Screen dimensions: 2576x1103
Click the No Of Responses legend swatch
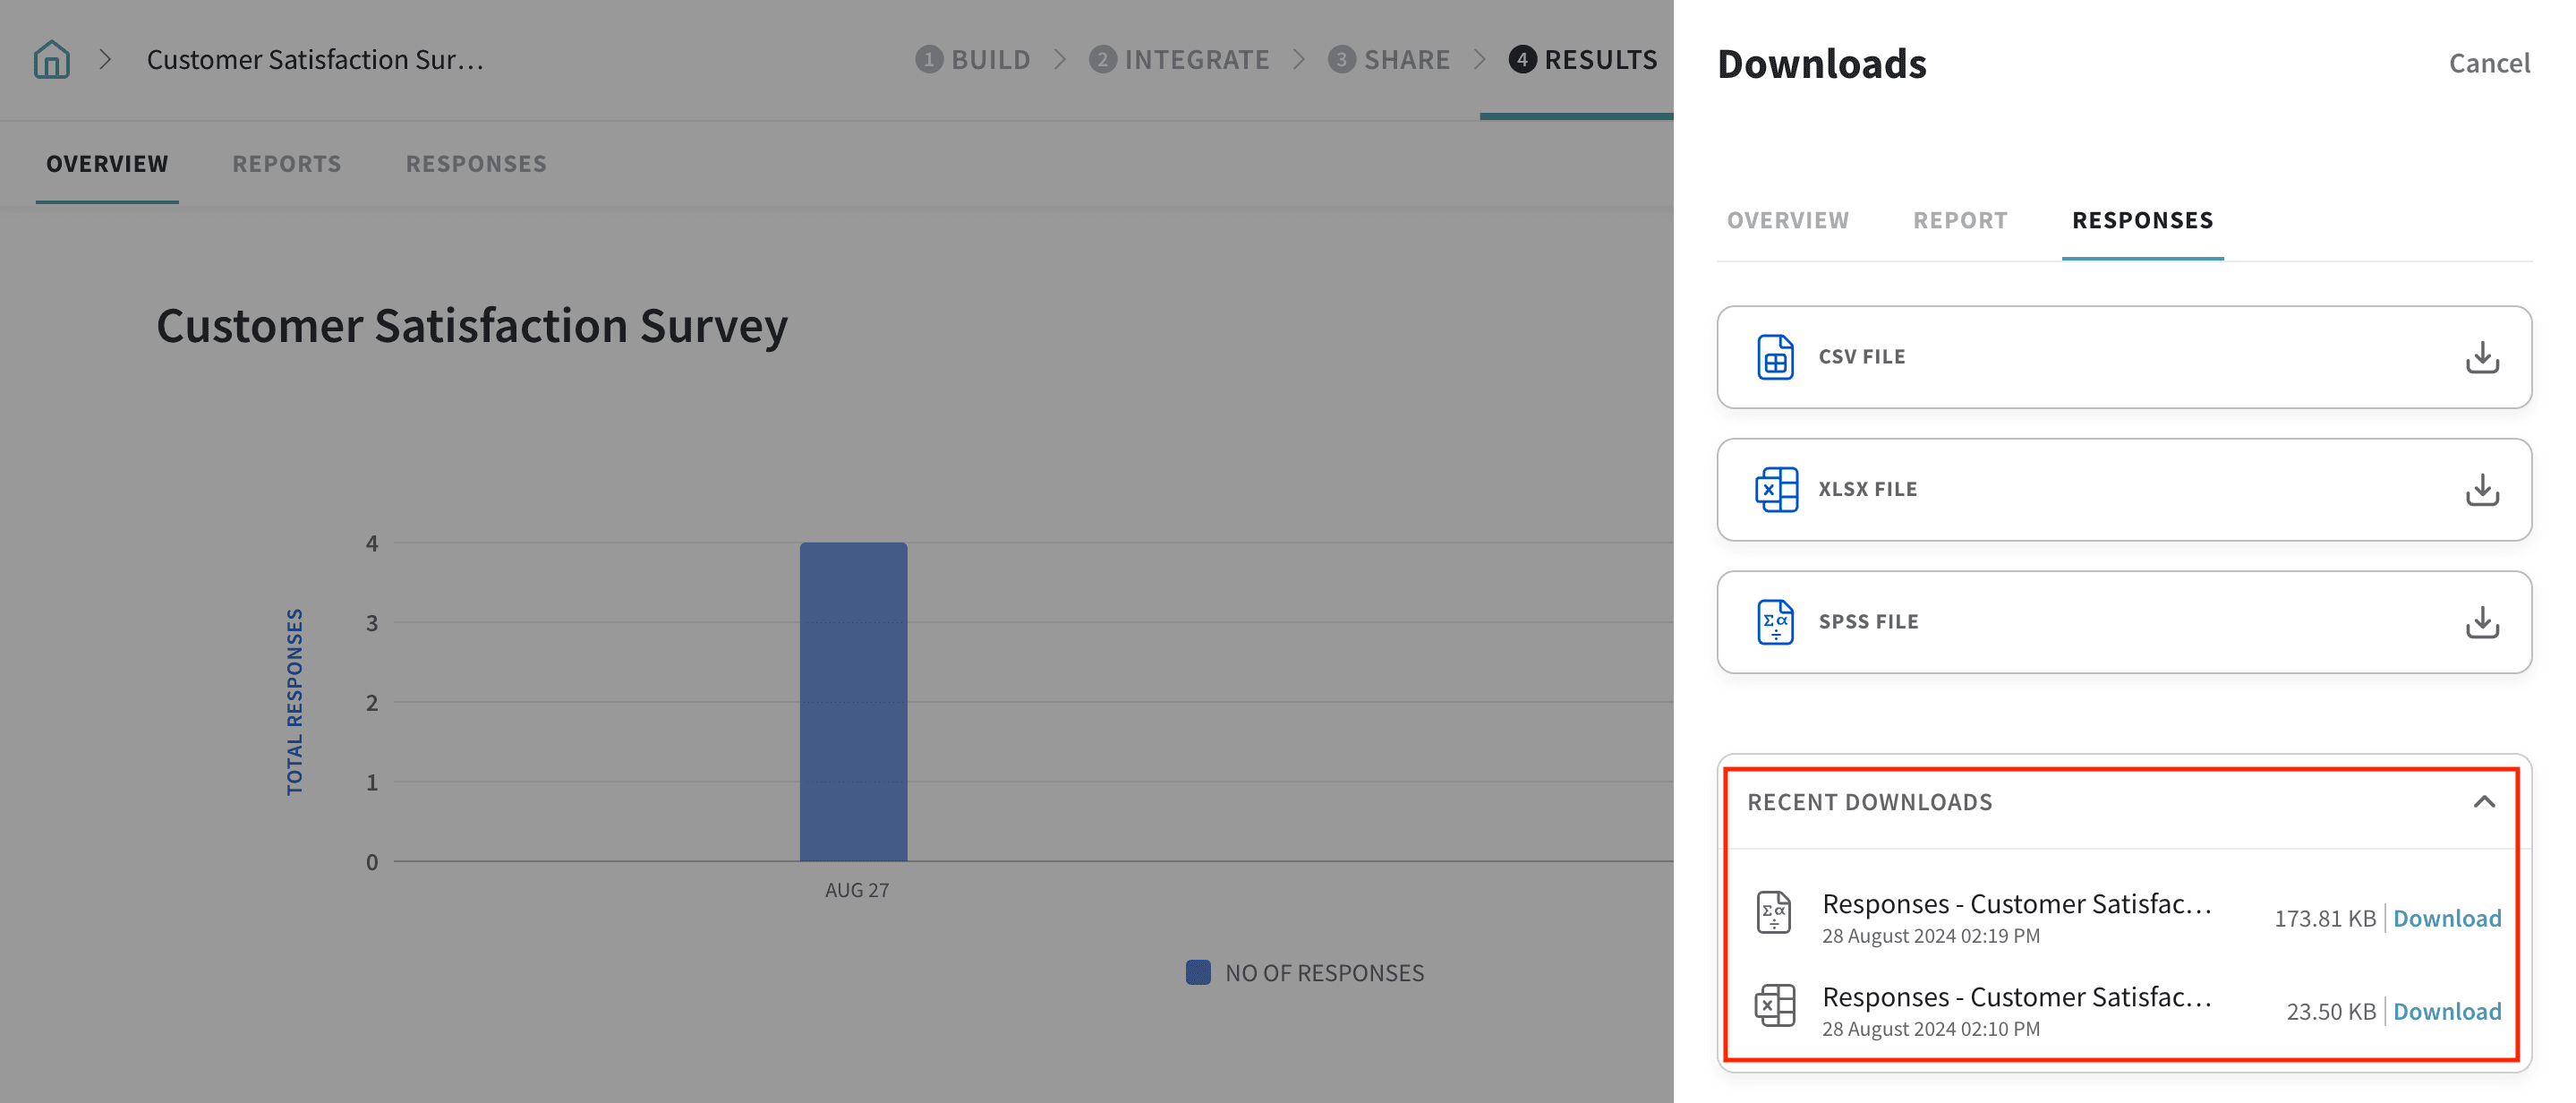click(1197, 972)
